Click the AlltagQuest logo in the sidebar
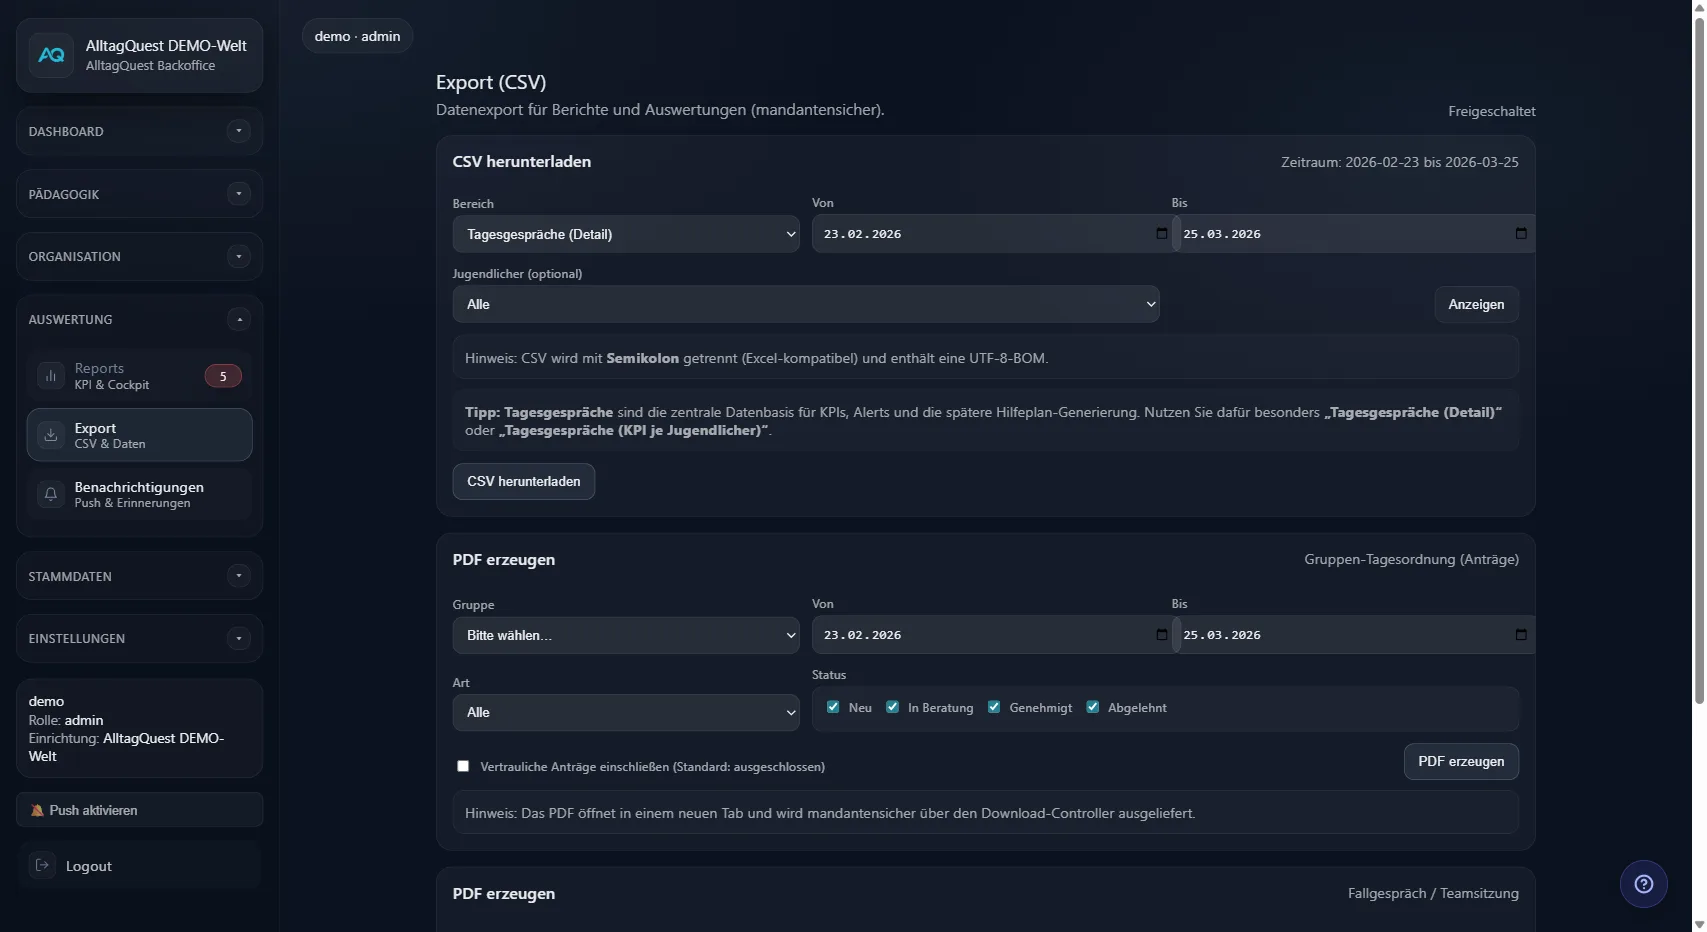This screenshot has width=1707, height=932. click(x=52, y=55)
